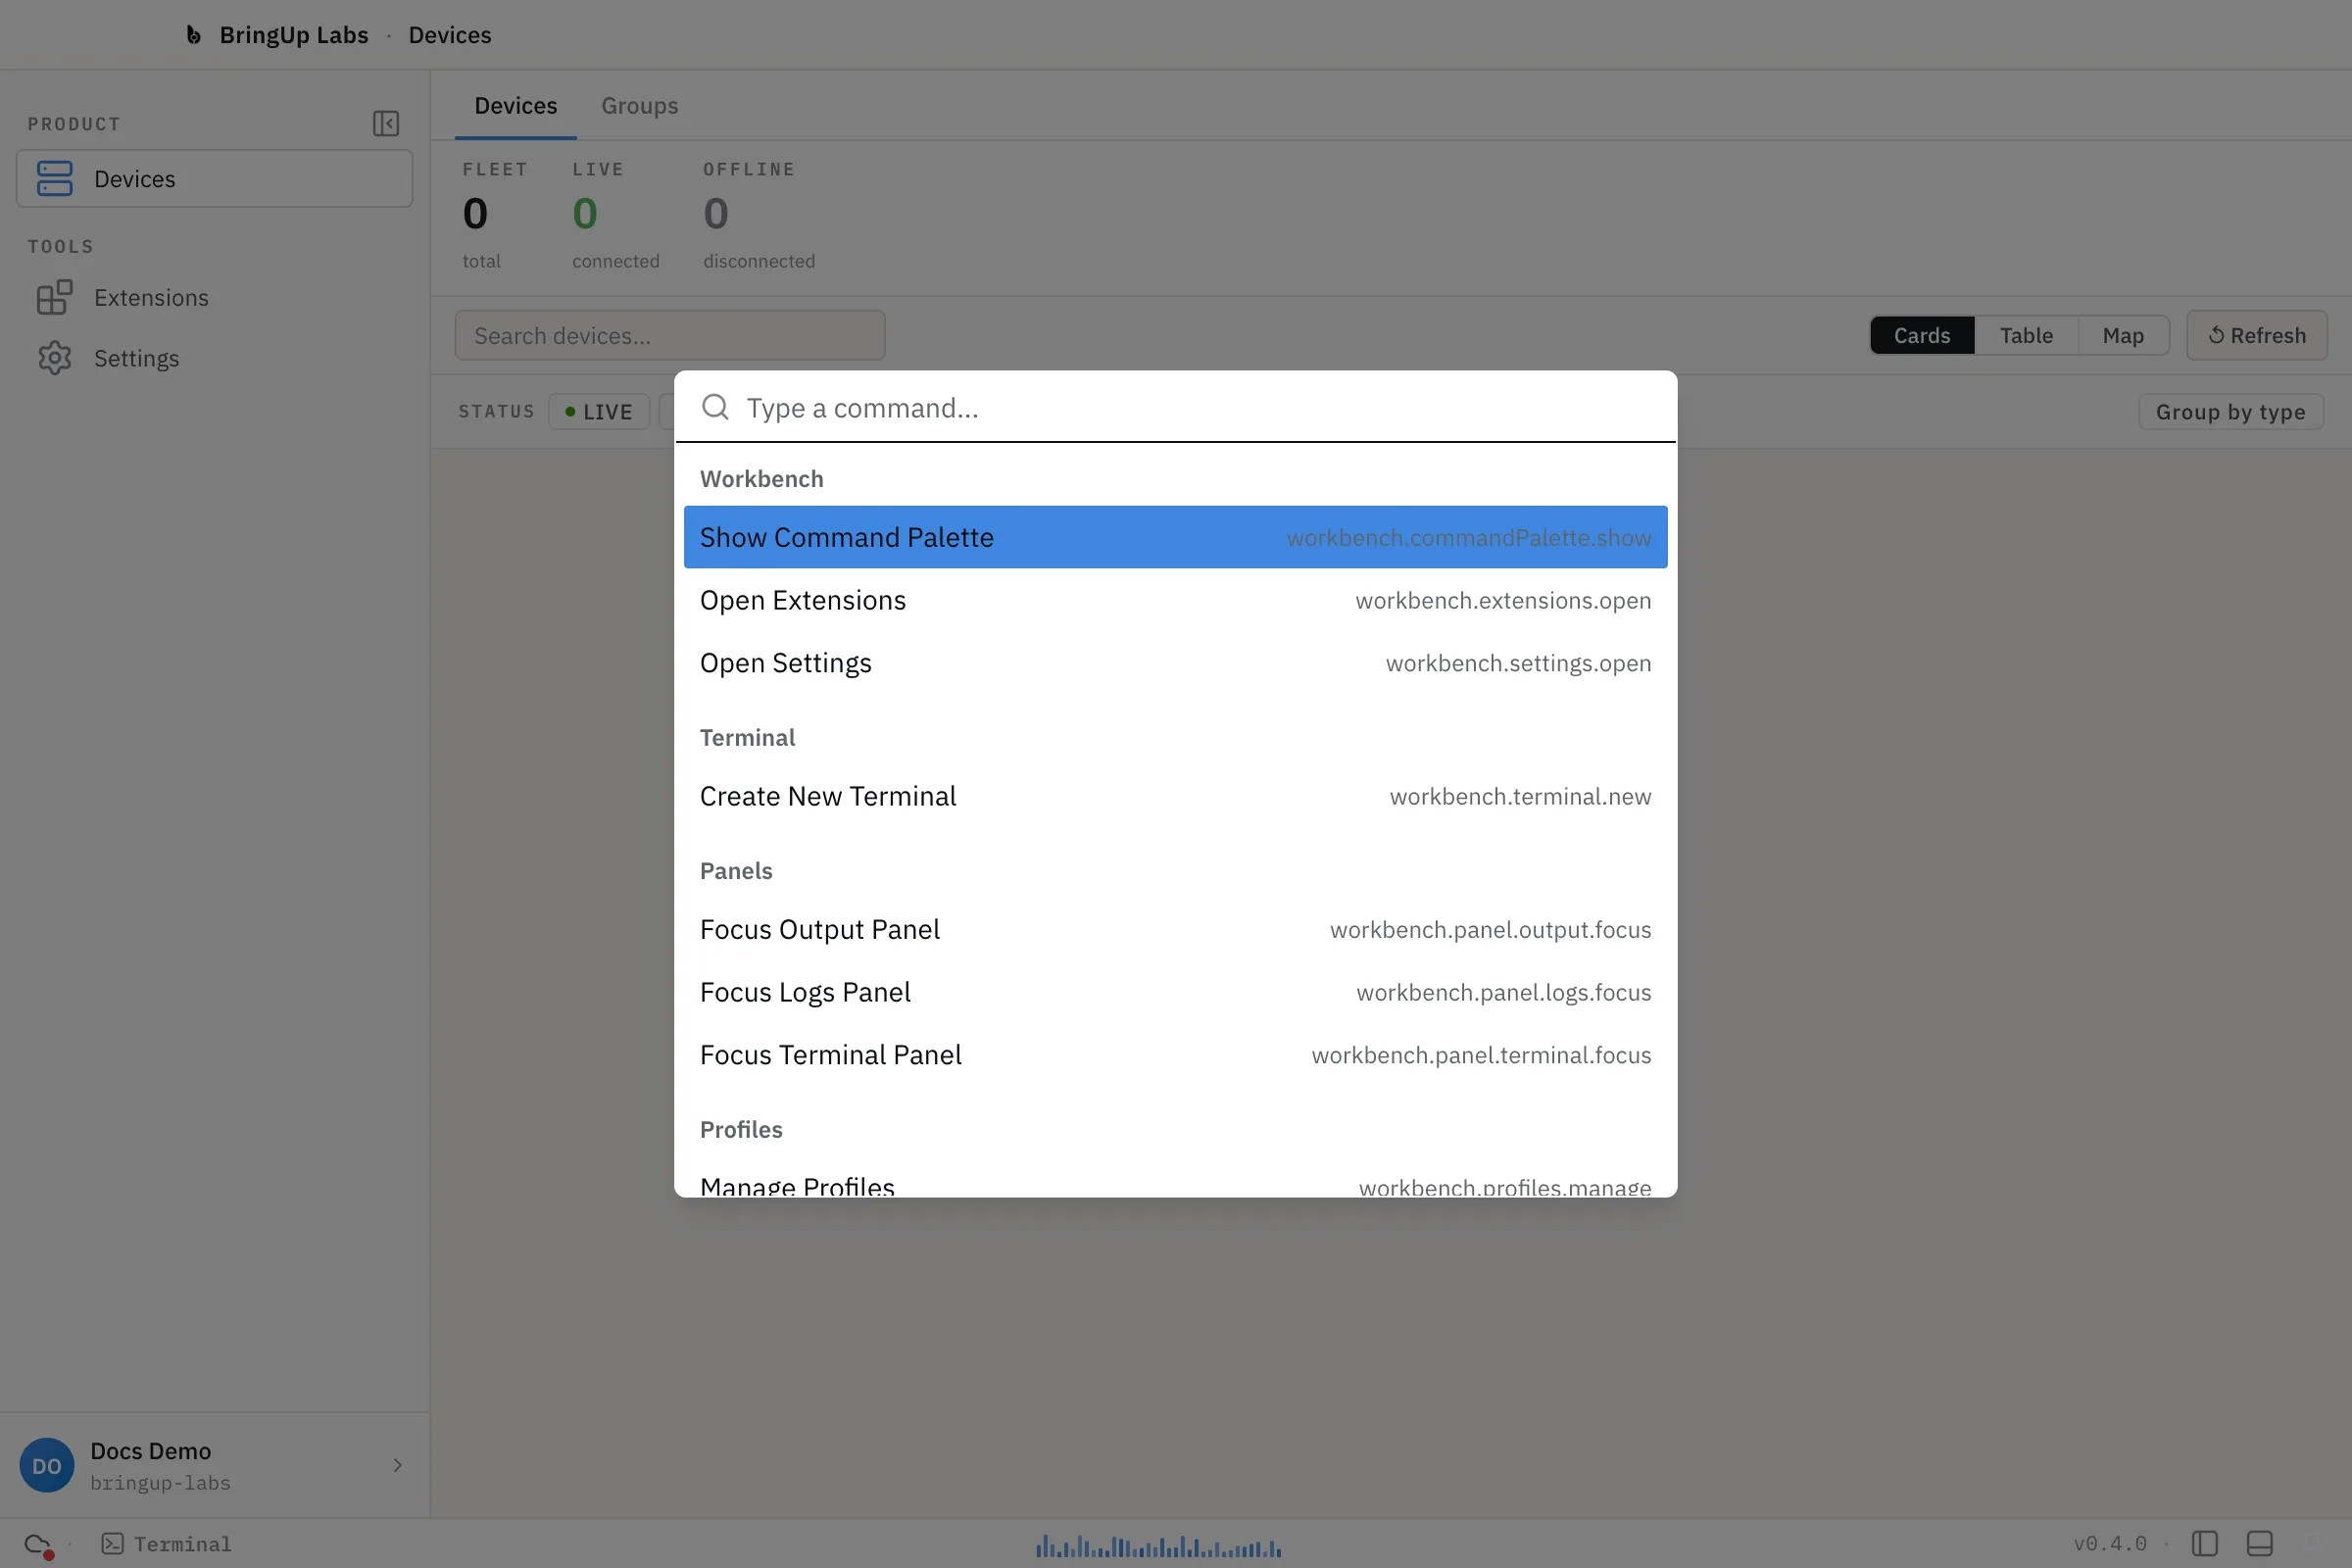Image resolution: width=2352 pixels, height=1568 pixels.
Task: Run Create New Terminal command
Action: click(1175, 797)
